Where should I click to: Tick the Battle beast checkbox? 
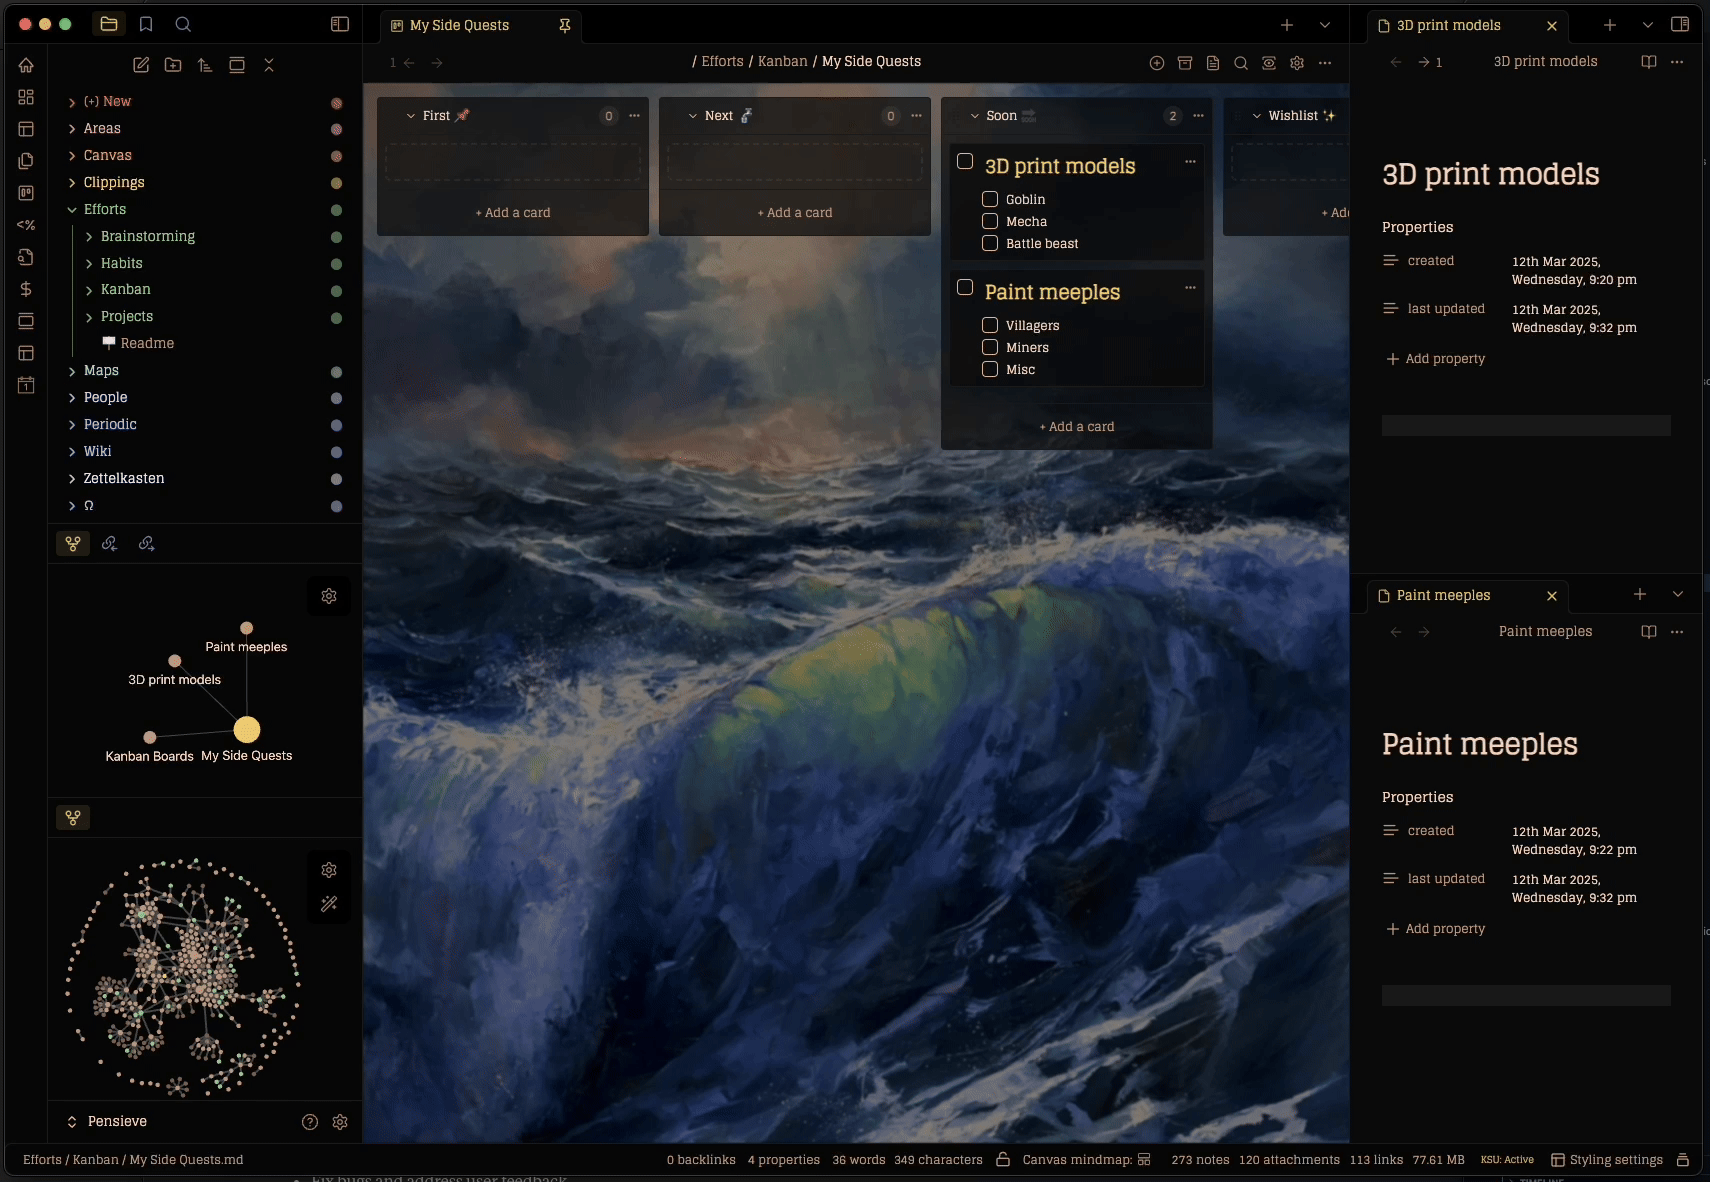[x=990, y=243]
